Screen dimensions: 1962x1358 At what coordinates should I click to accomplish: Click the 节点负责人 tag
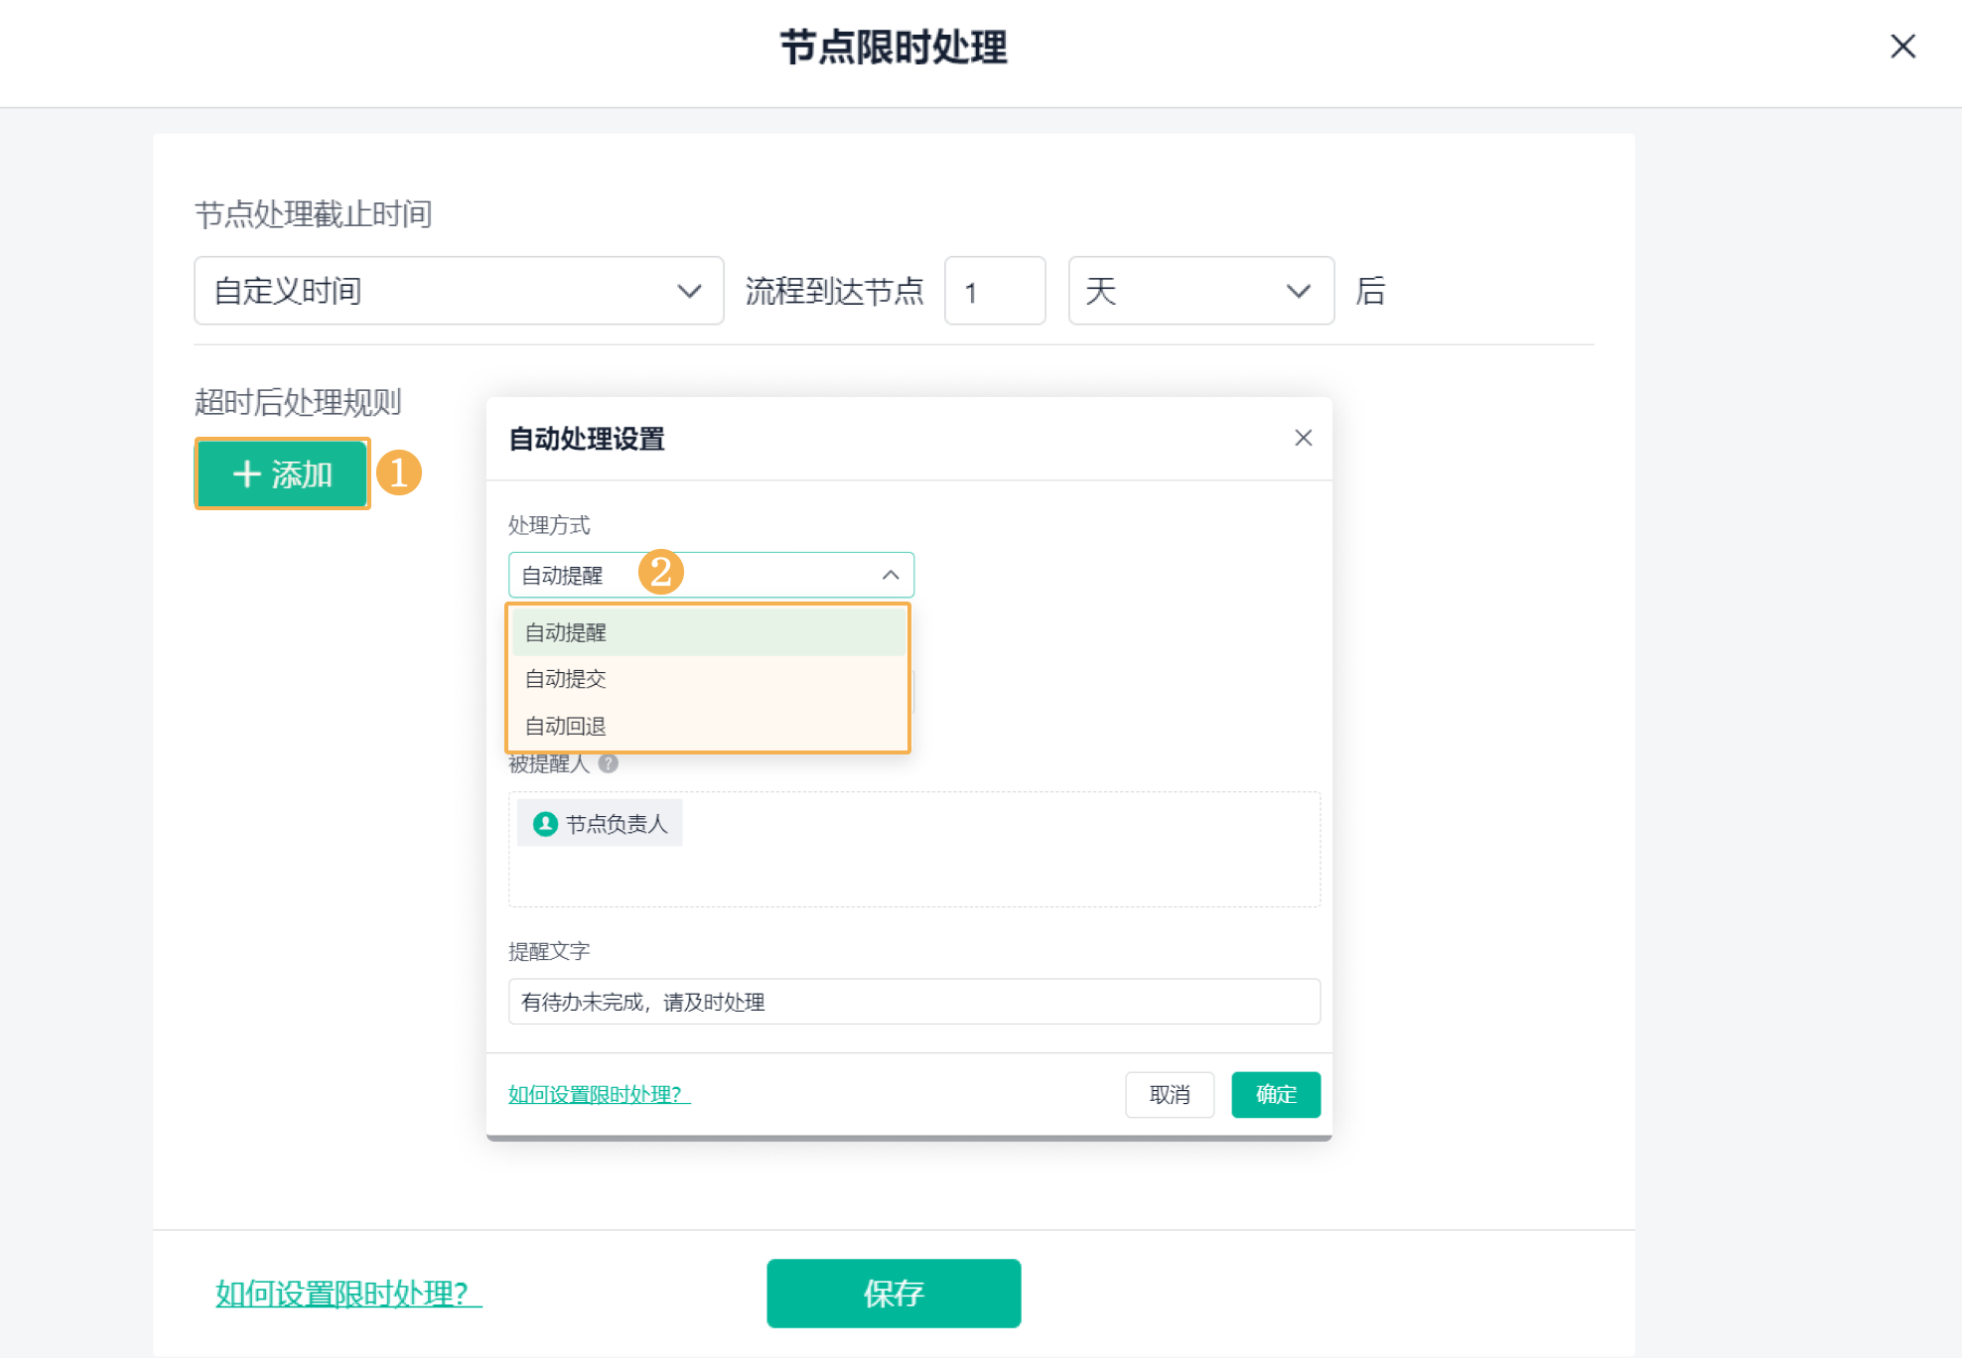click(x=600, y=823)
